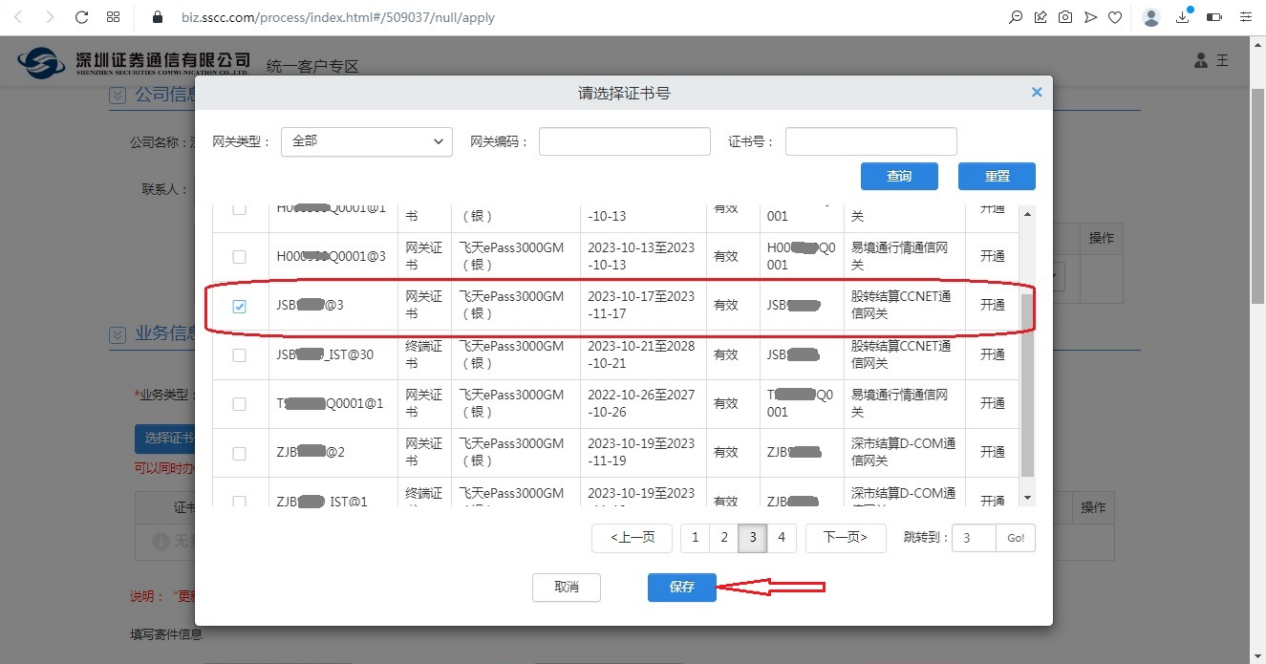This screenshot has height=664, width=1266.
Task: Open the browser downloads icon
Action: pos(1184,17)
